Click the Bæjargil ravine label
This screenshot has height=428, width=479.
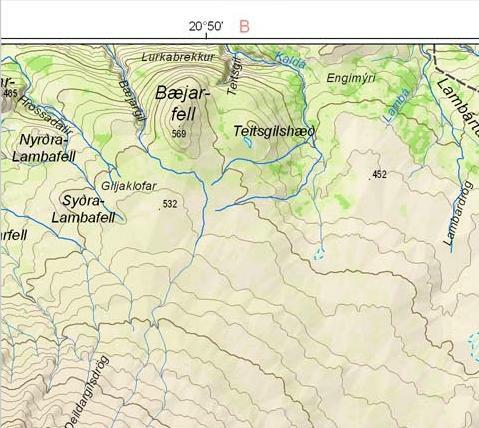point(132,100)
